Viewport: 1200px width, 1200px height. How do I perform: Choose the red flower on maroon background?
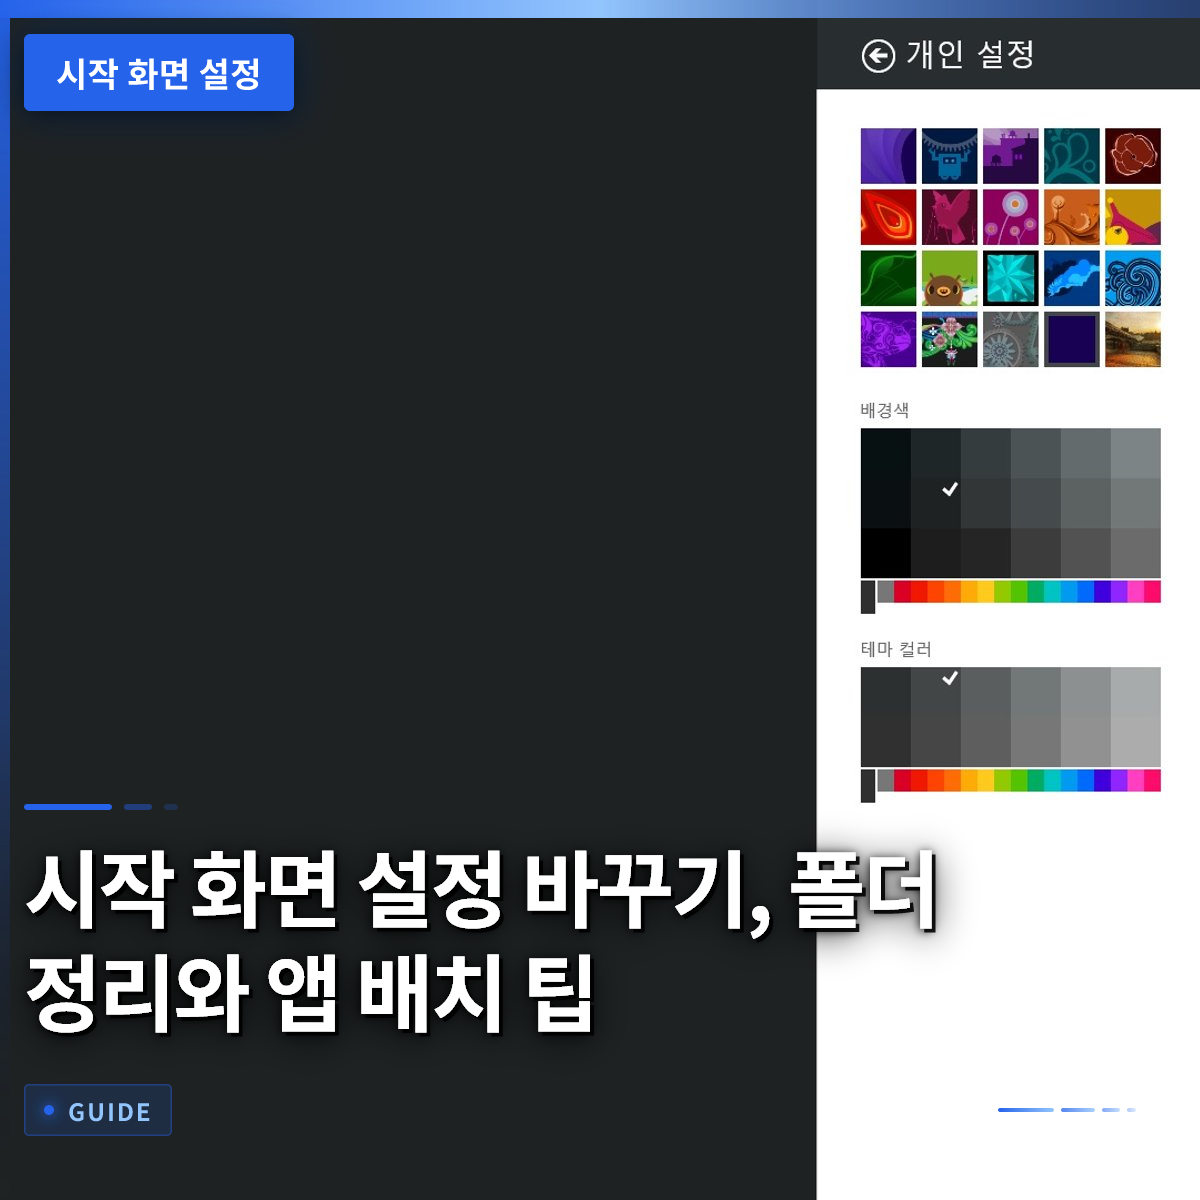click(x=1133, y=156)
